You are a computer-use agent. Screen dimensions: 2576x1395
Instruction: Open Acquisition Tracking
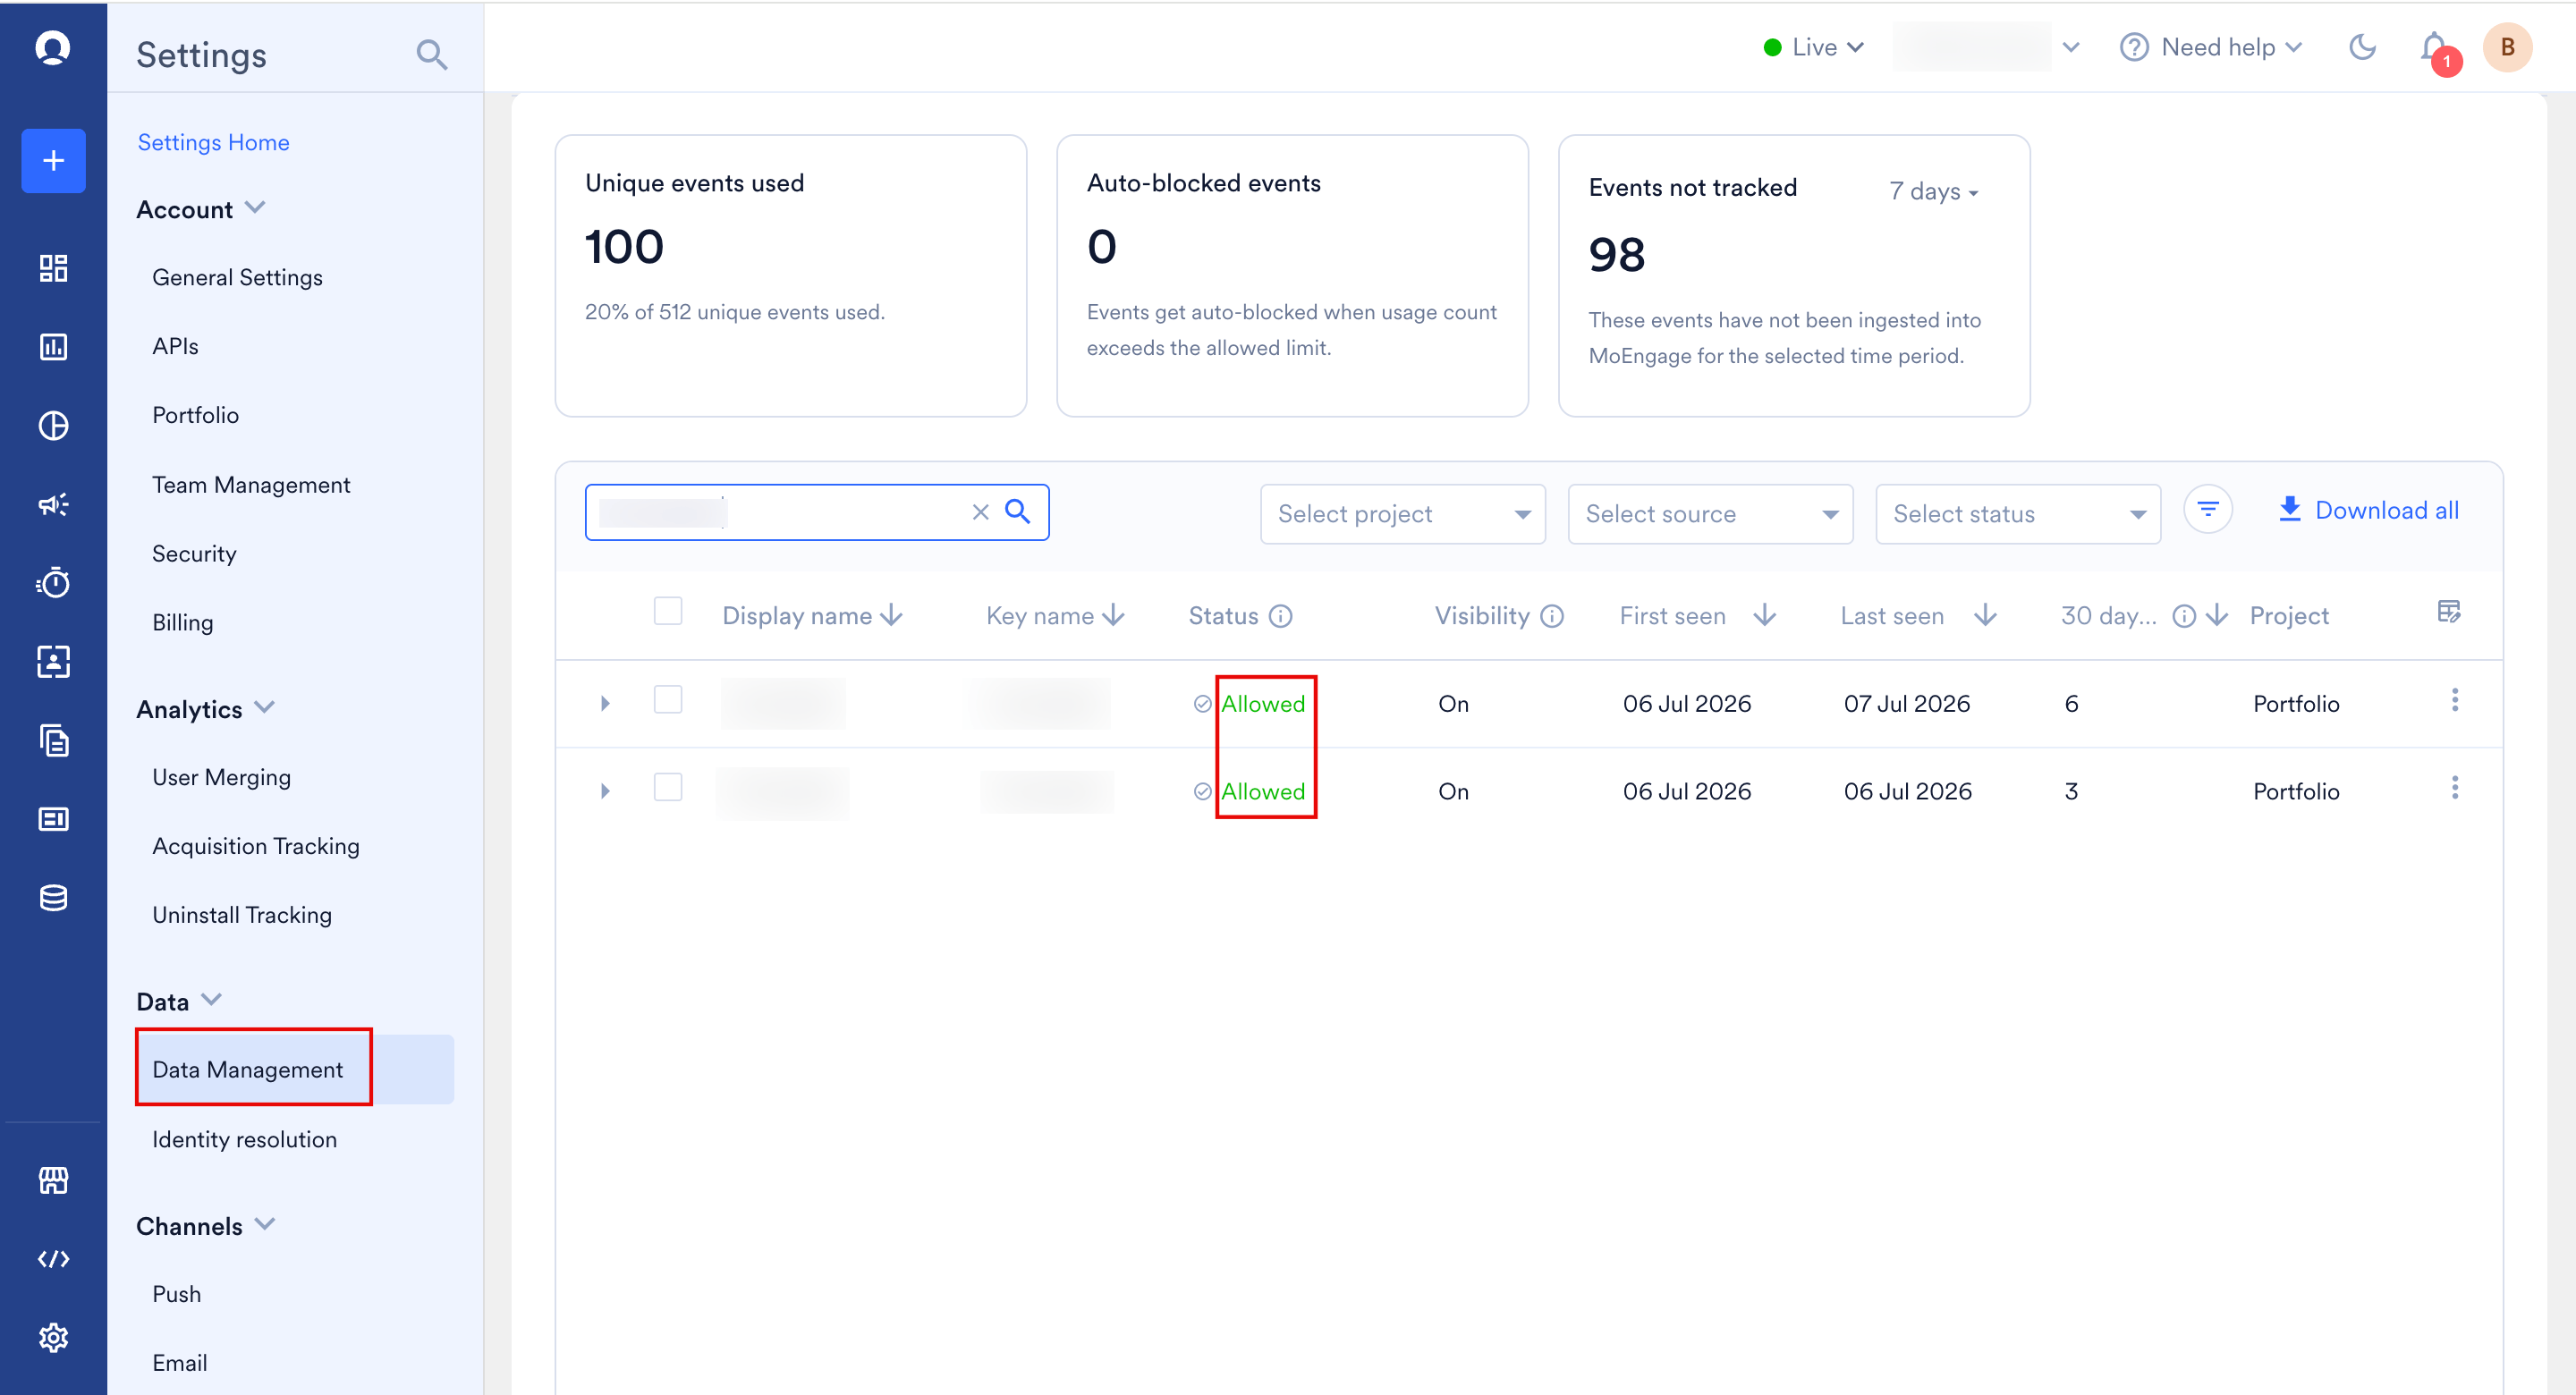click(255, 846)
